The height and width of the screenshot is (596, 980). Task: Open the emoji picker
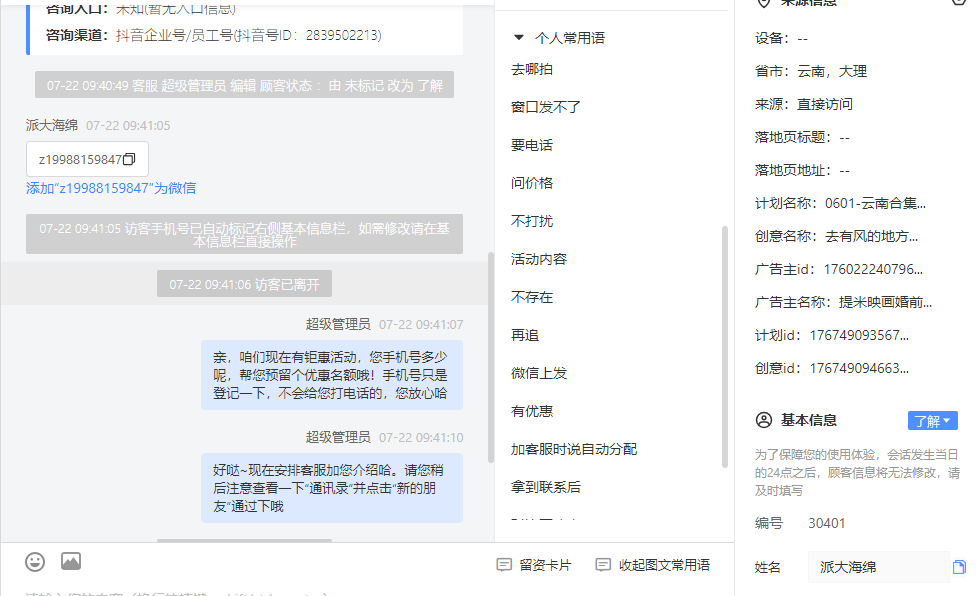click(x=35, y=562)
